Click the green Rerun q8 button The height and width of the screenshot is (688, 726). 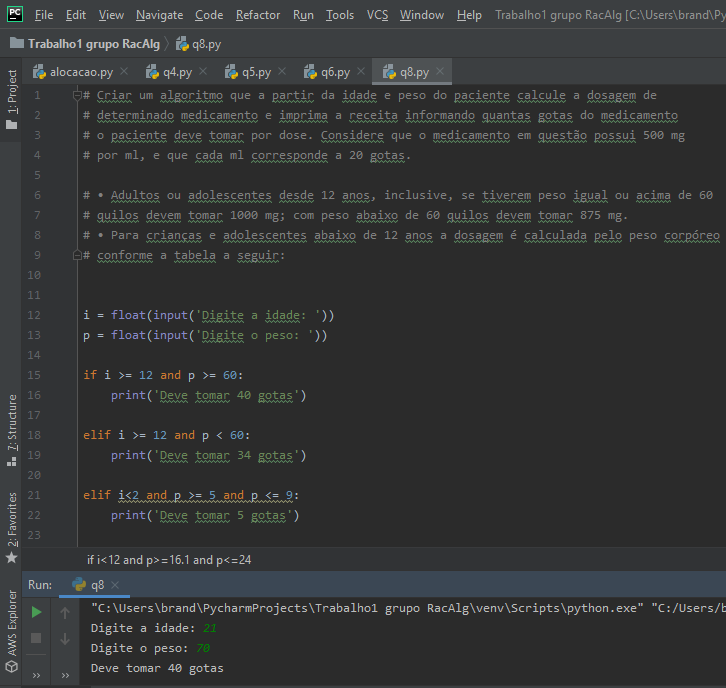36,613
